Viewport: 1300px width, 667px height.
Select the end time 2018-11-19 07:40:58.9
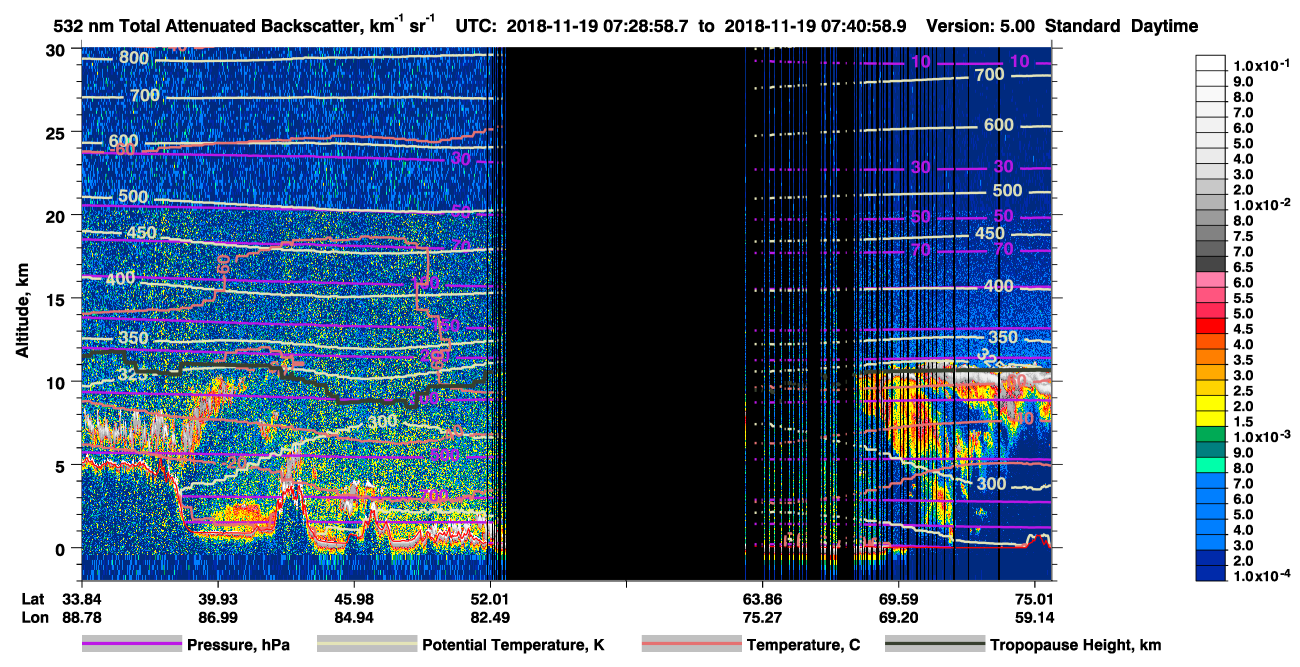tap(815, 27)
